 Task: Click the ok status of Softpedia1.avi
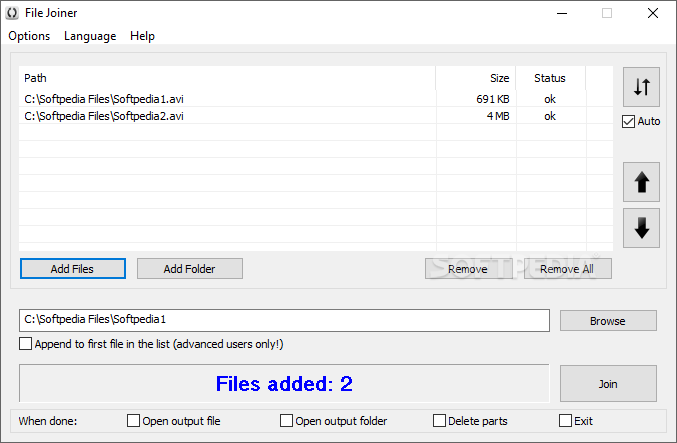point(550,99)
